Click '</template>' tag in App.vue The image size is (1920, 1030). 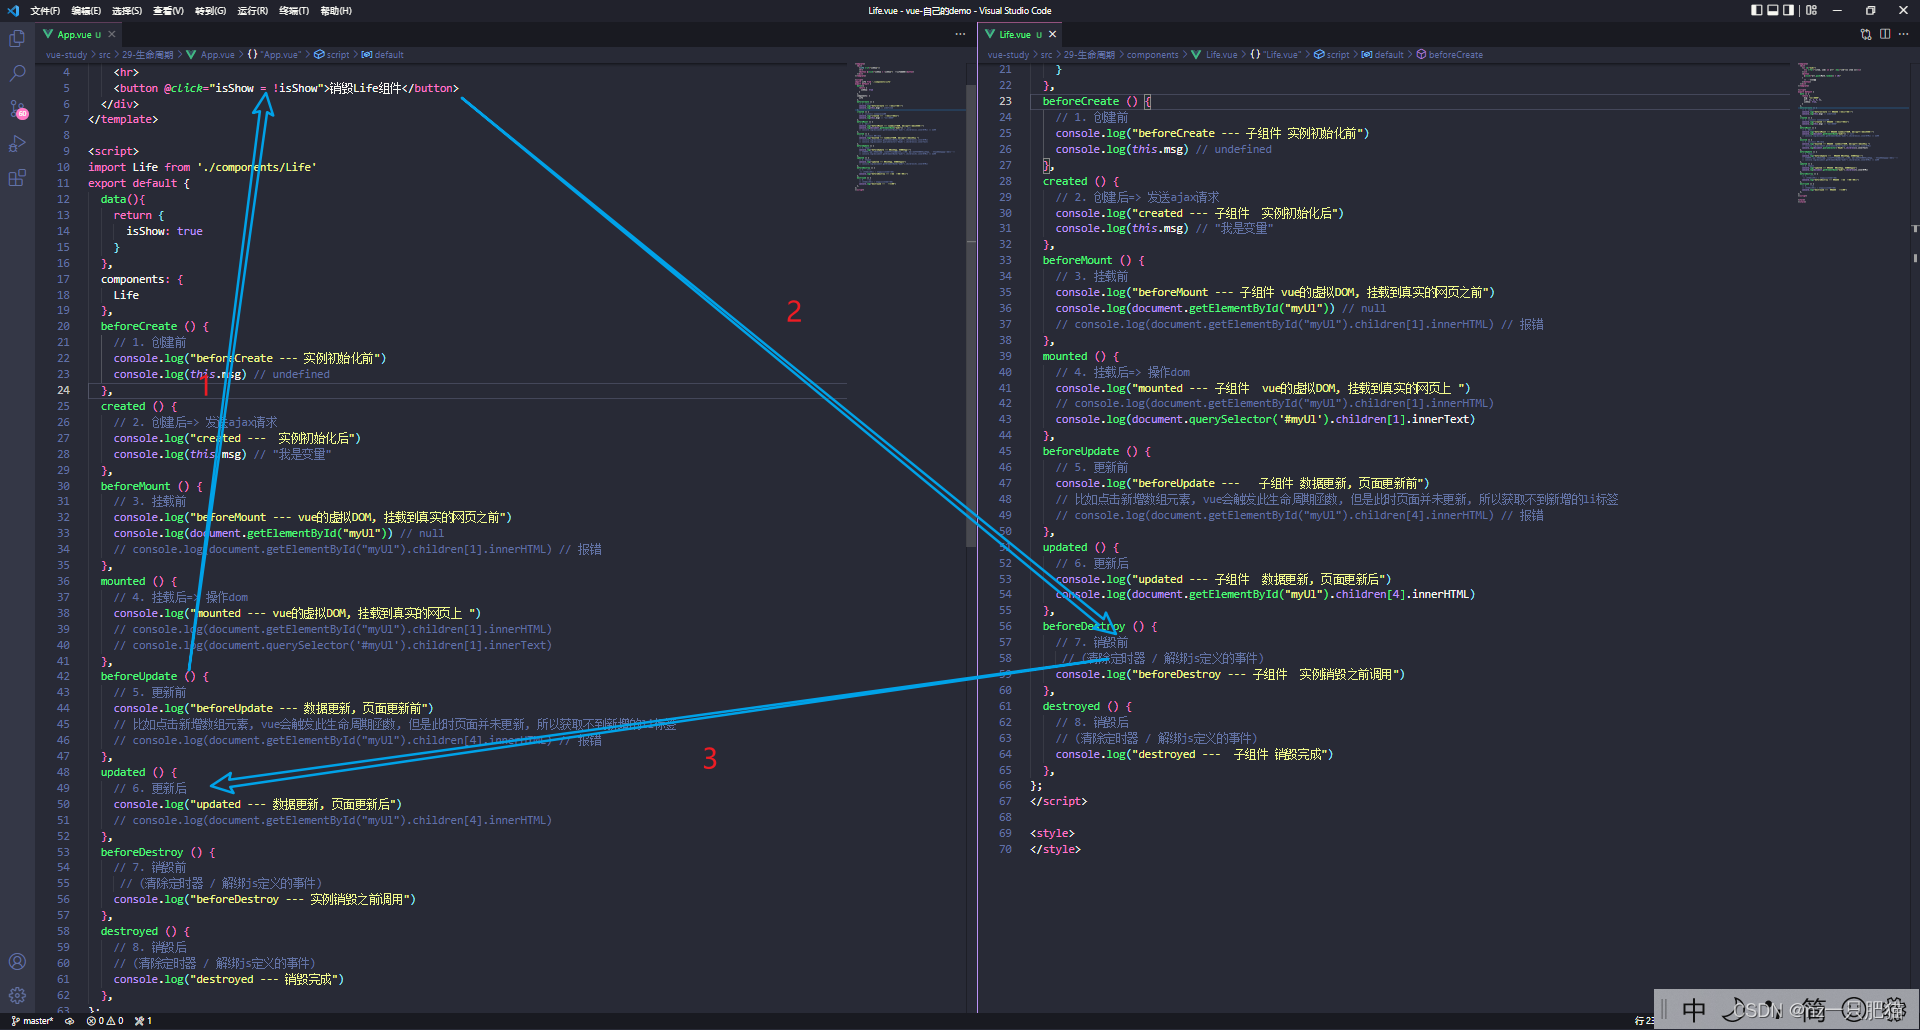click(122, 119)
